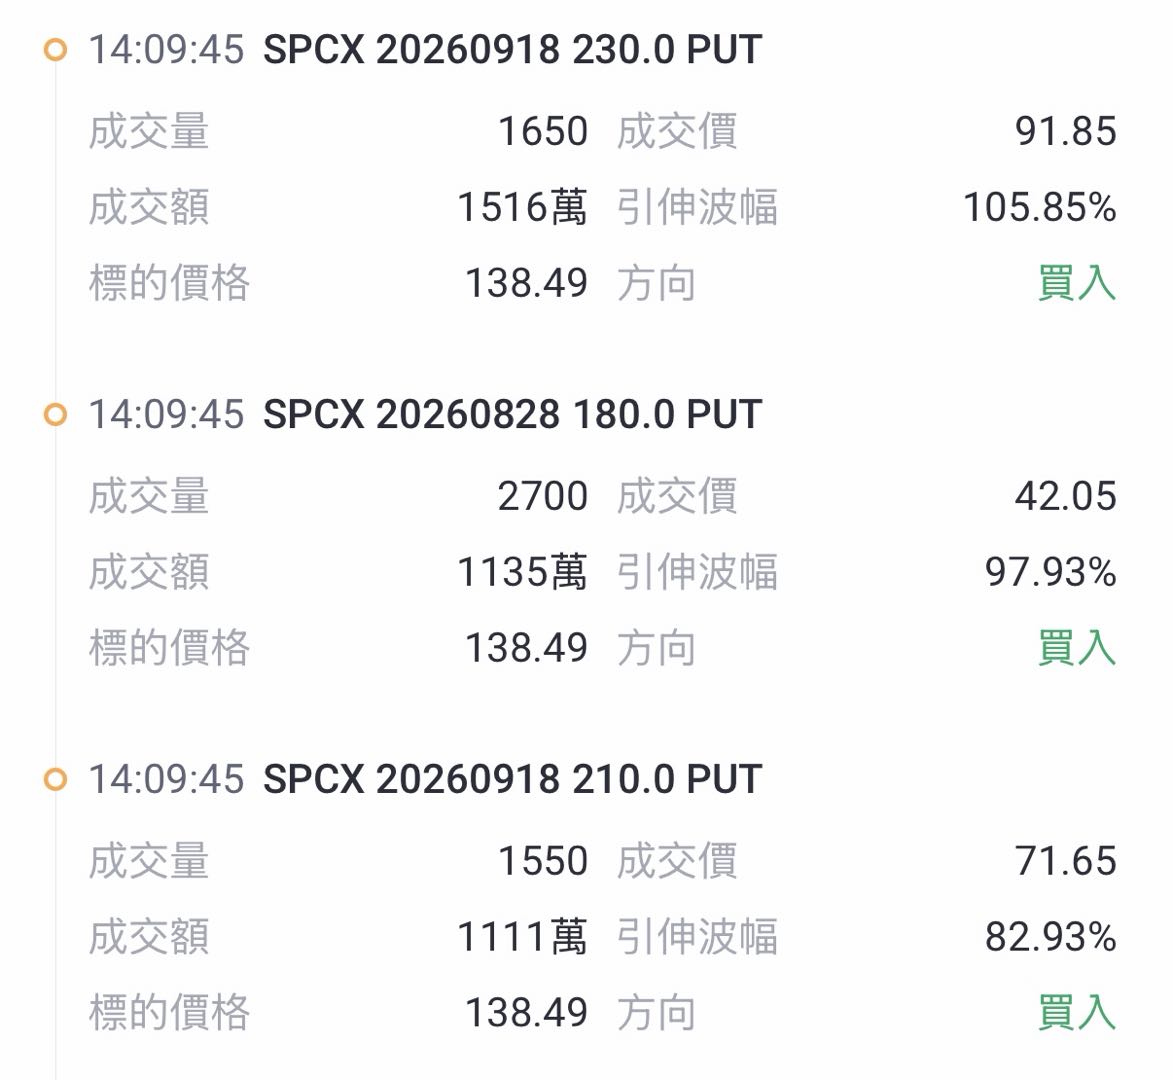Select the green 買入 direction in the 230.0 PUT entry
This screenshot has height=1080, width=1173.
pos(1076,283)
